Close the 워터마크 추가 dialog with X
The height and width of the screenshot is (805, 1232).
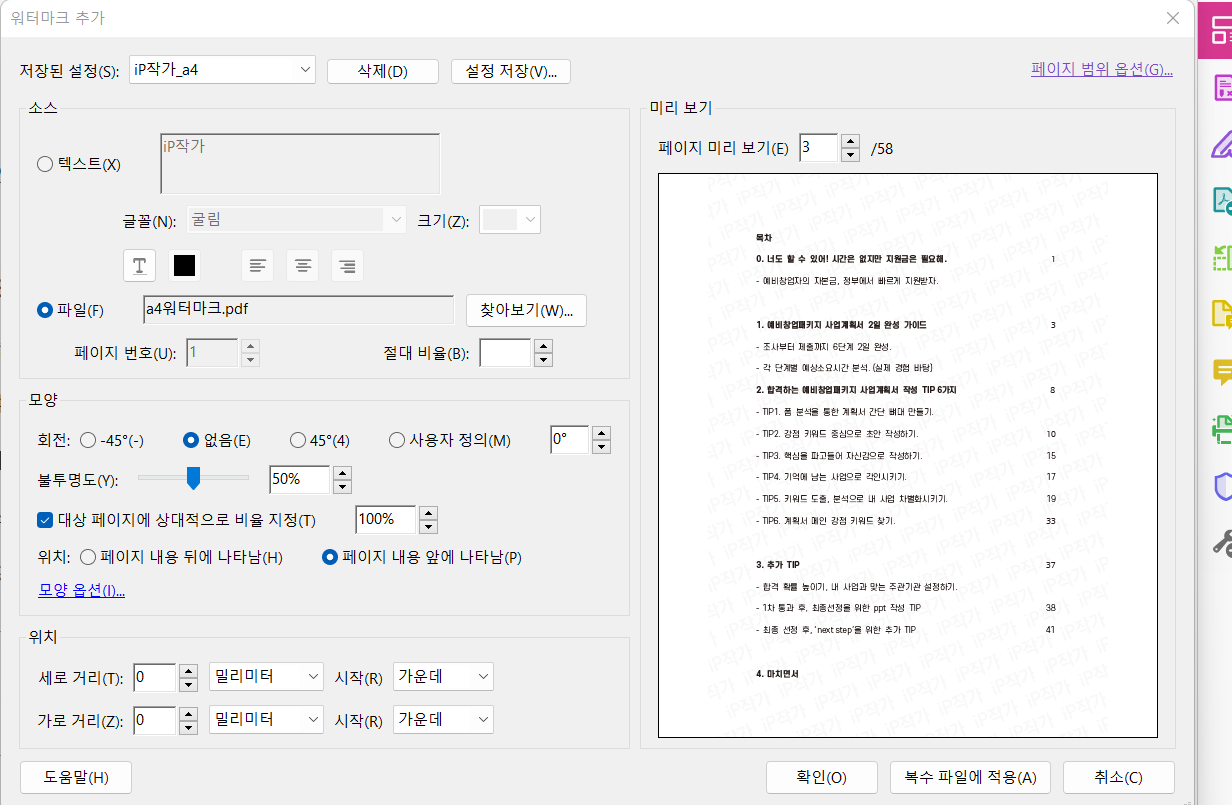(x=1173, y=17)
